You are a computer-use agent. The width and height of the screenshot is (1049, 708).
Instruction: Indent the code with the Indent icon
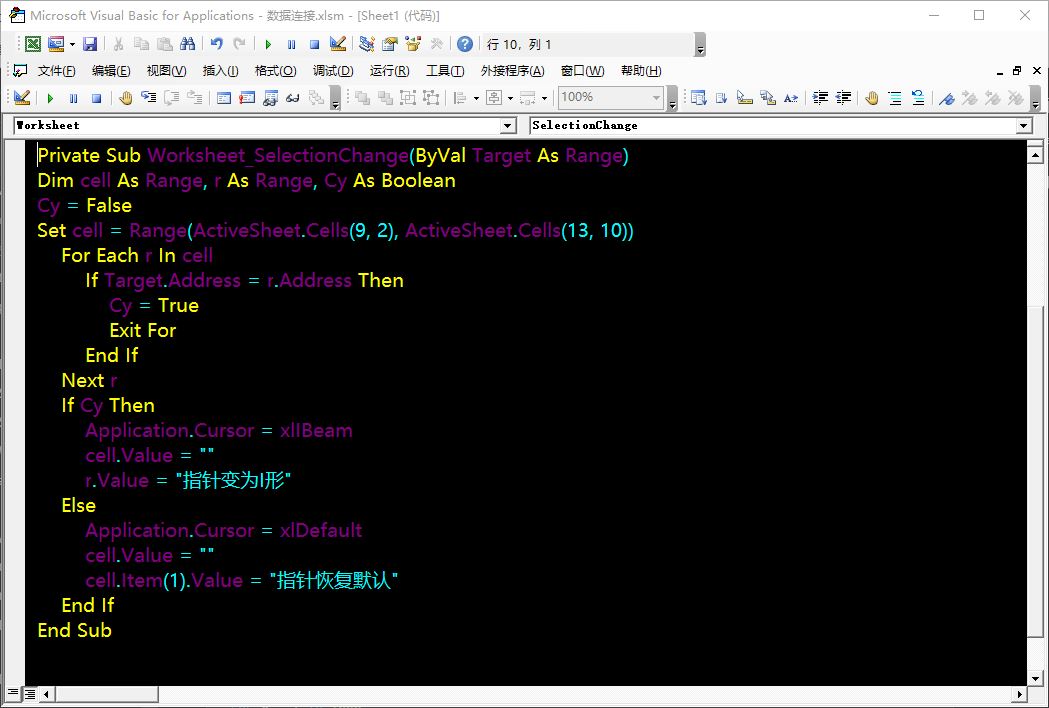(820, 98)
